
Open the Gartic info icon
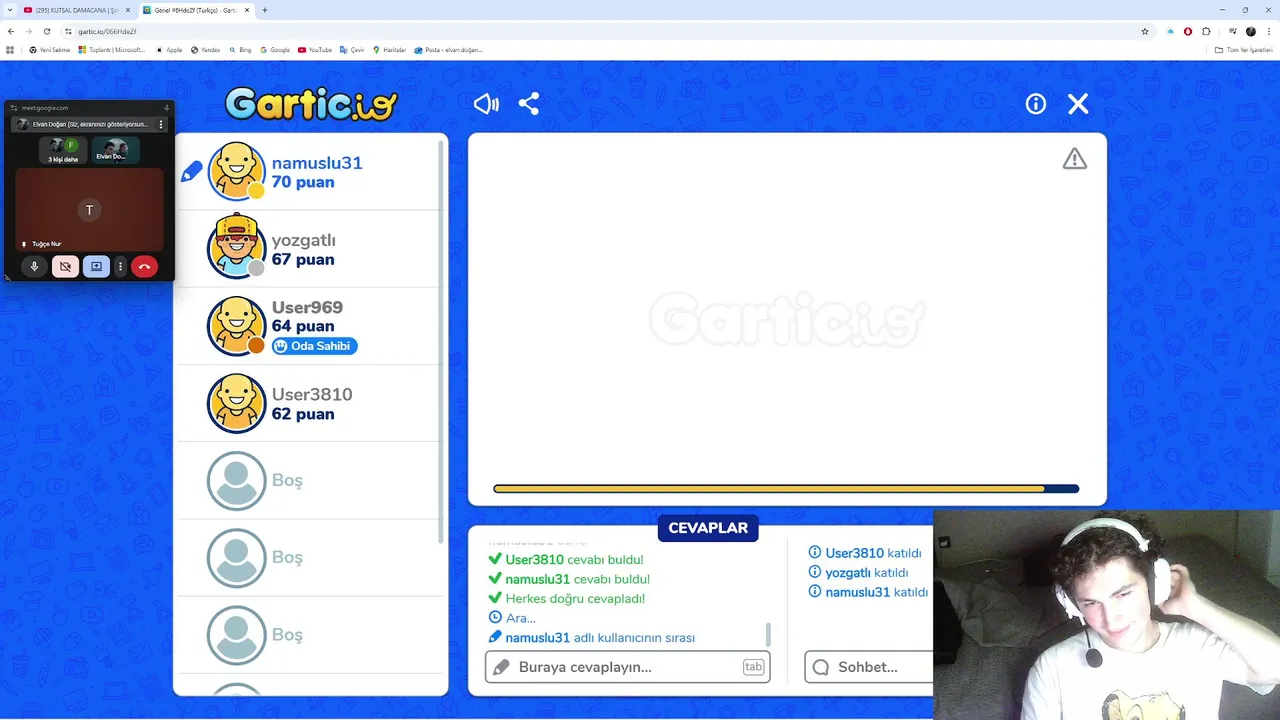click(1036, 104)
